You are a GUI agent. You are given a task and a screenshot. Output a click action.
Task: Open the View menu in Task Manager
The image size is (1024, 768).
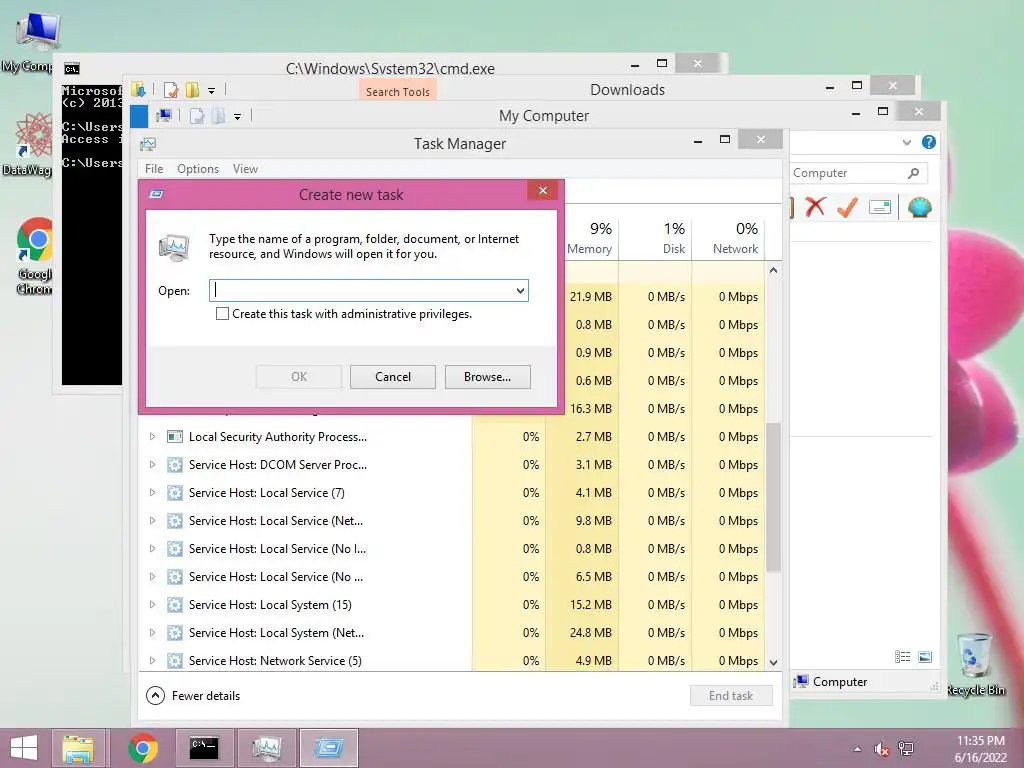(x=245, y=168)
